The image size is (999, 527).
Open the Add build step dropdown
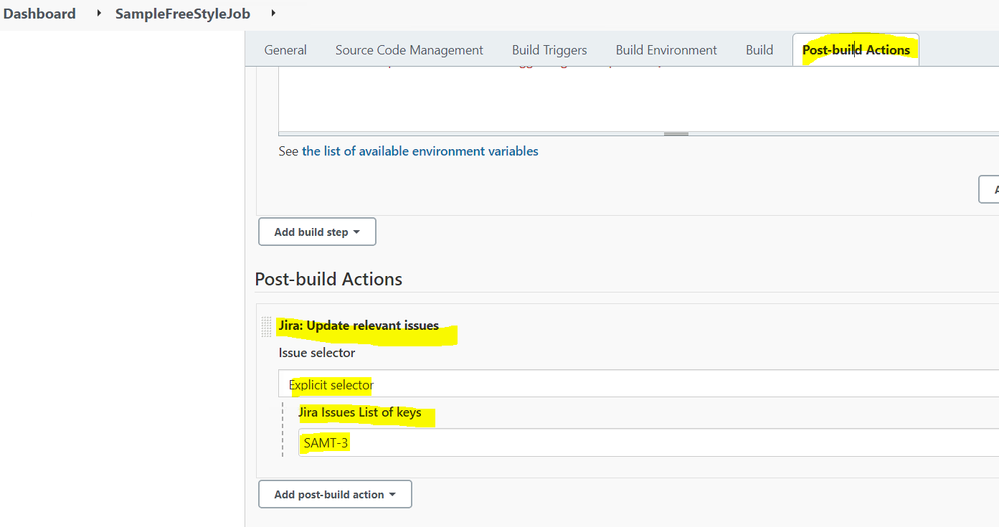point(317,232)
